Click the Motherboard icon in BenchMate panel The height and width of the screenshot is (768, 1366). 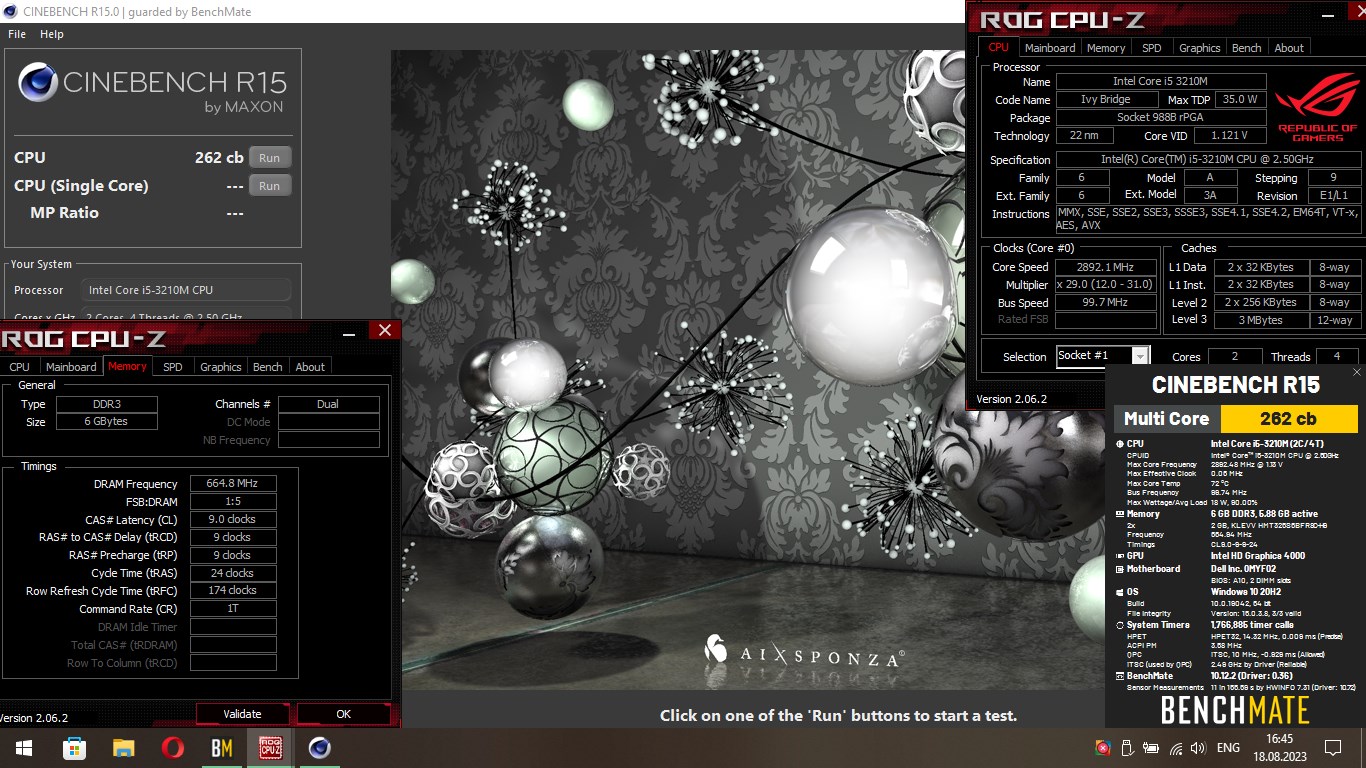pos(1119,569)
